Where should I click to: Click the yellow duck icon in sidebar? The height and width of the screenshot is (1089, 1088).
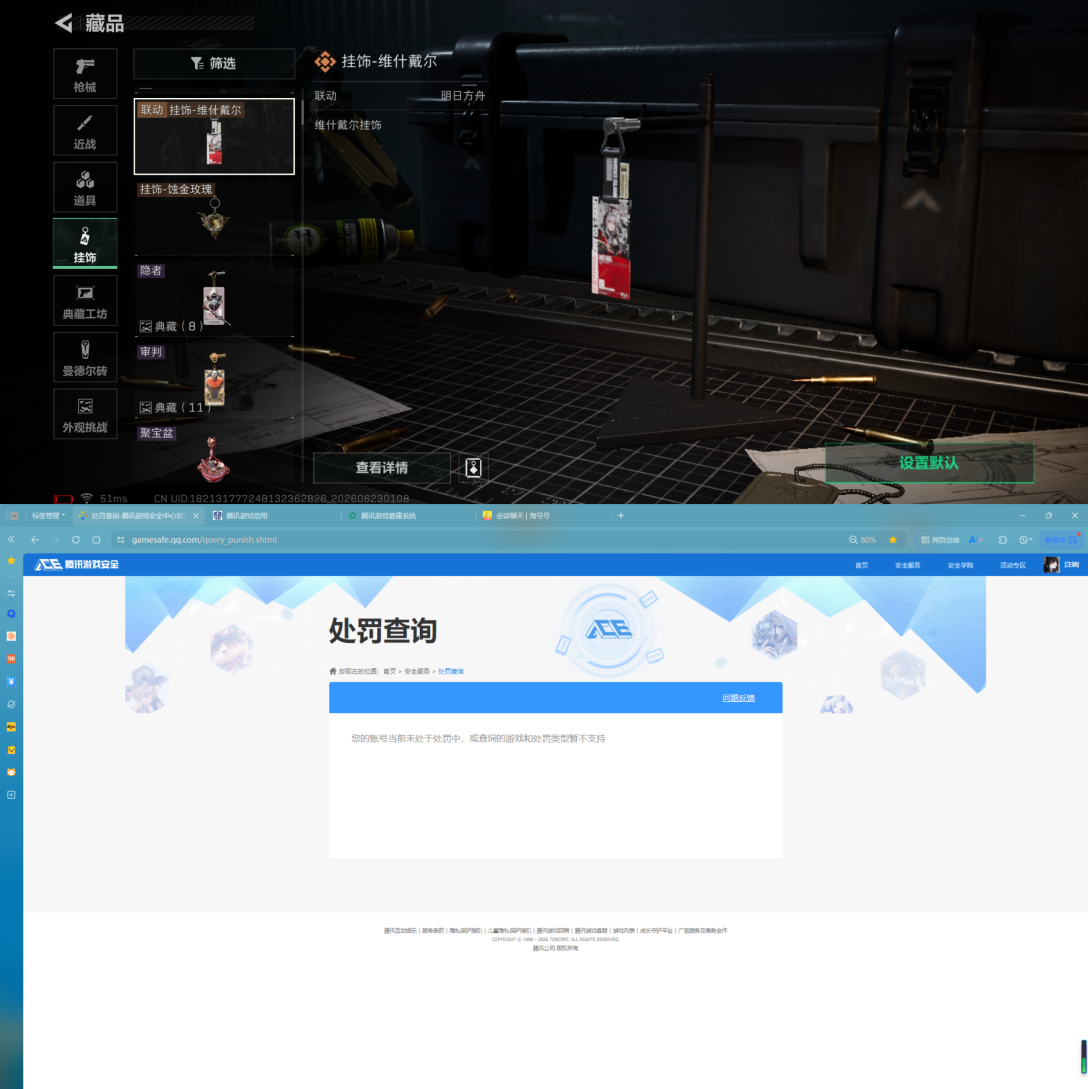11,750
